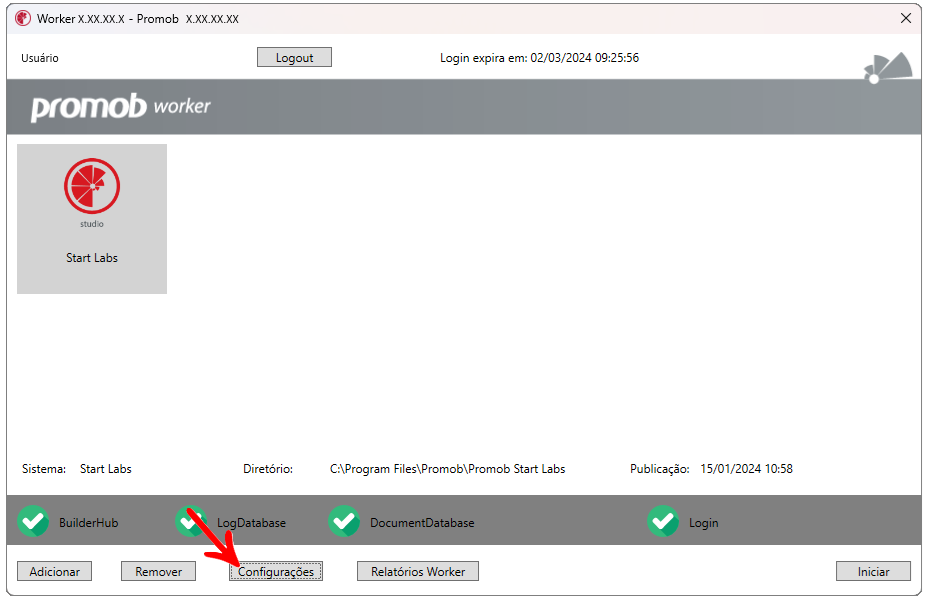Click the Adicionar button
The image size is (929, 606).
click(x=55, y=572)
